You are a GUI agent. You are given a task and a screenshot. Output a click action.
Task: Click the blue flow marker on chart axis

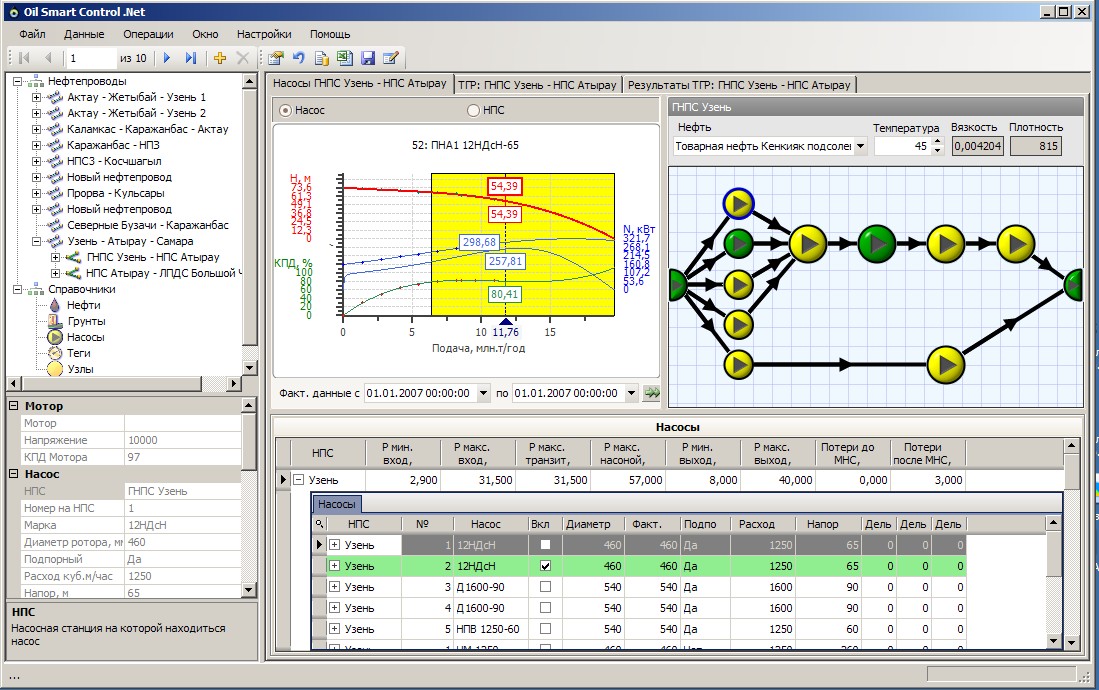[505, 321]
